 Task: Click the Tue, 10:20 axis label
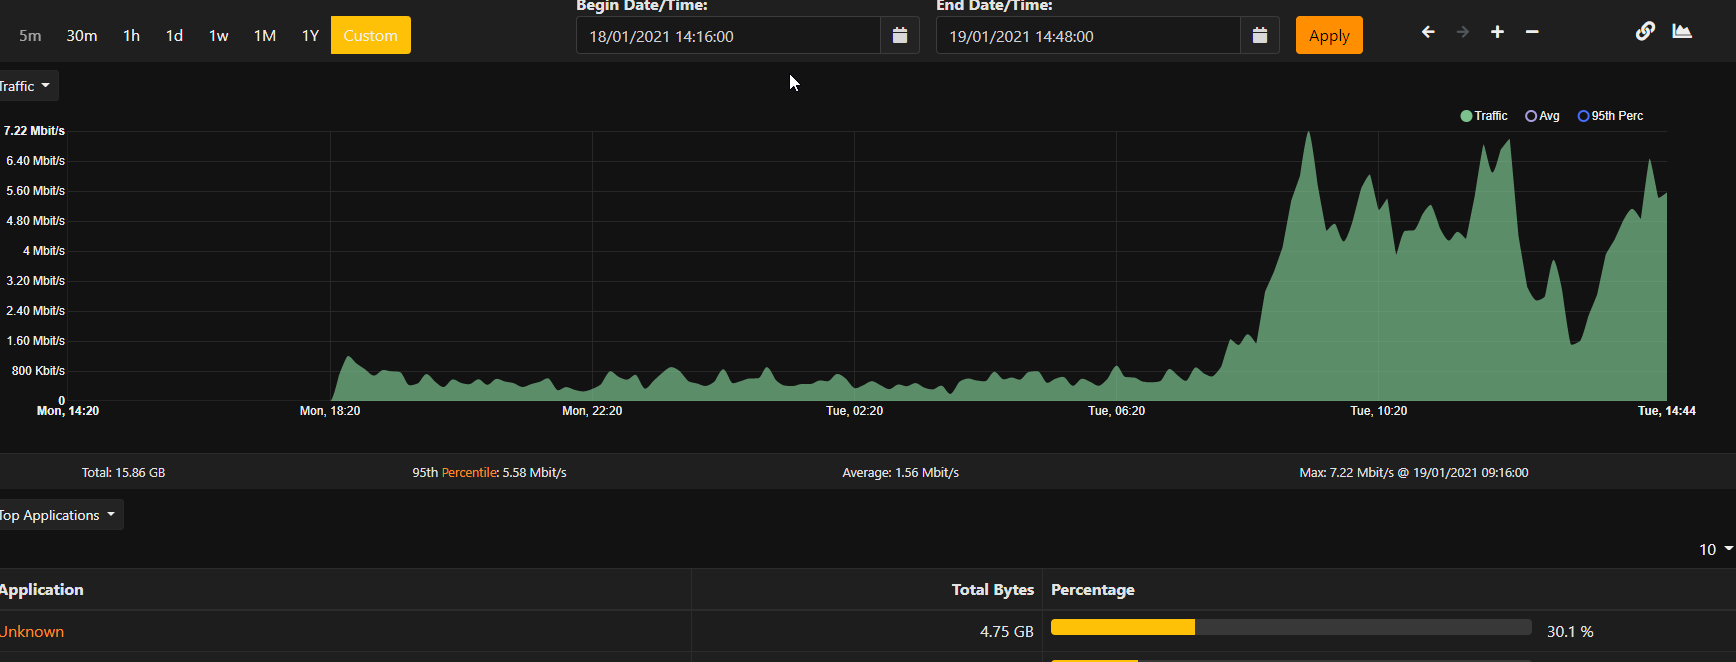click(1379, 411)
